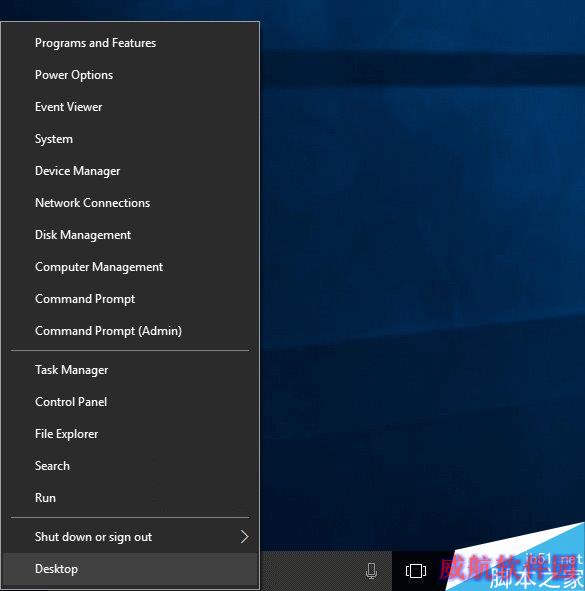Screen dimensions: 585x591
Task: Open Programs and Features
Action: (x=130, y=43)
